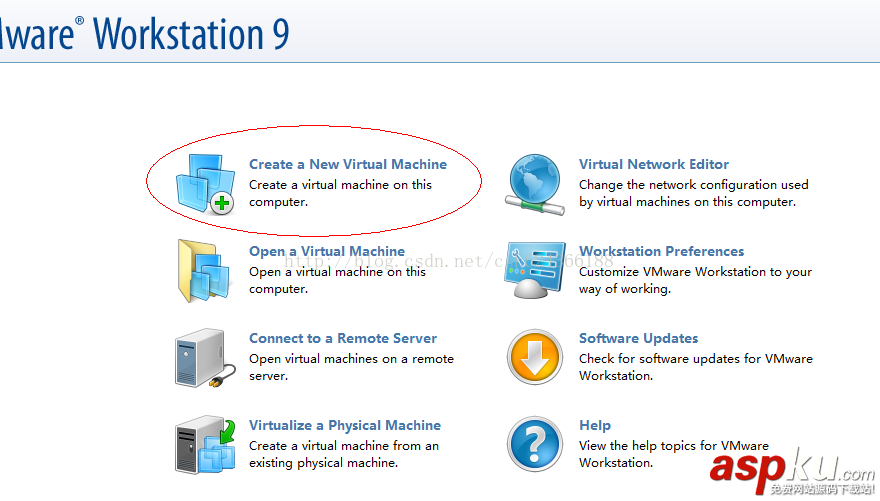Open the Workstation Preferences link
The width and height of the screenshot is (880, 501).
pos(662,251)
